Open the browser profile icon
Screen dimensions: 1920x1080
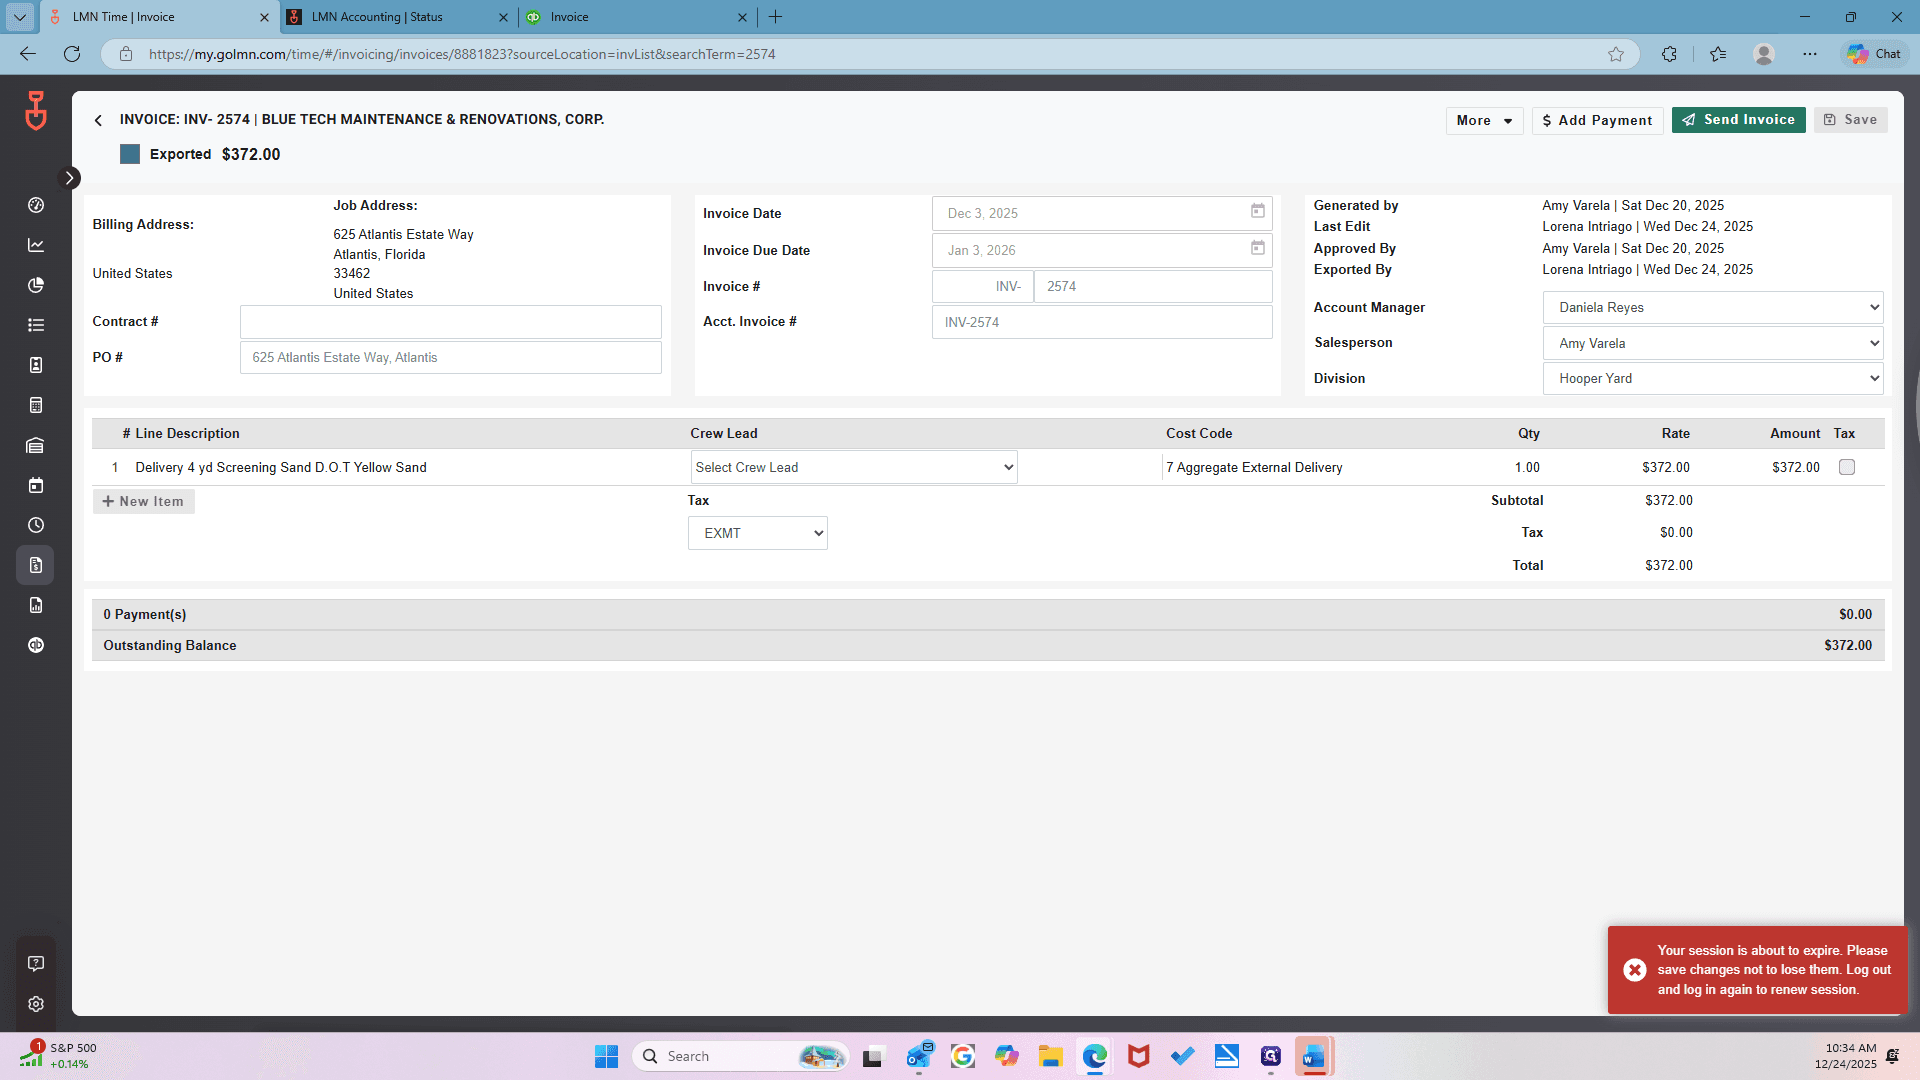[x=1764, y=54]
